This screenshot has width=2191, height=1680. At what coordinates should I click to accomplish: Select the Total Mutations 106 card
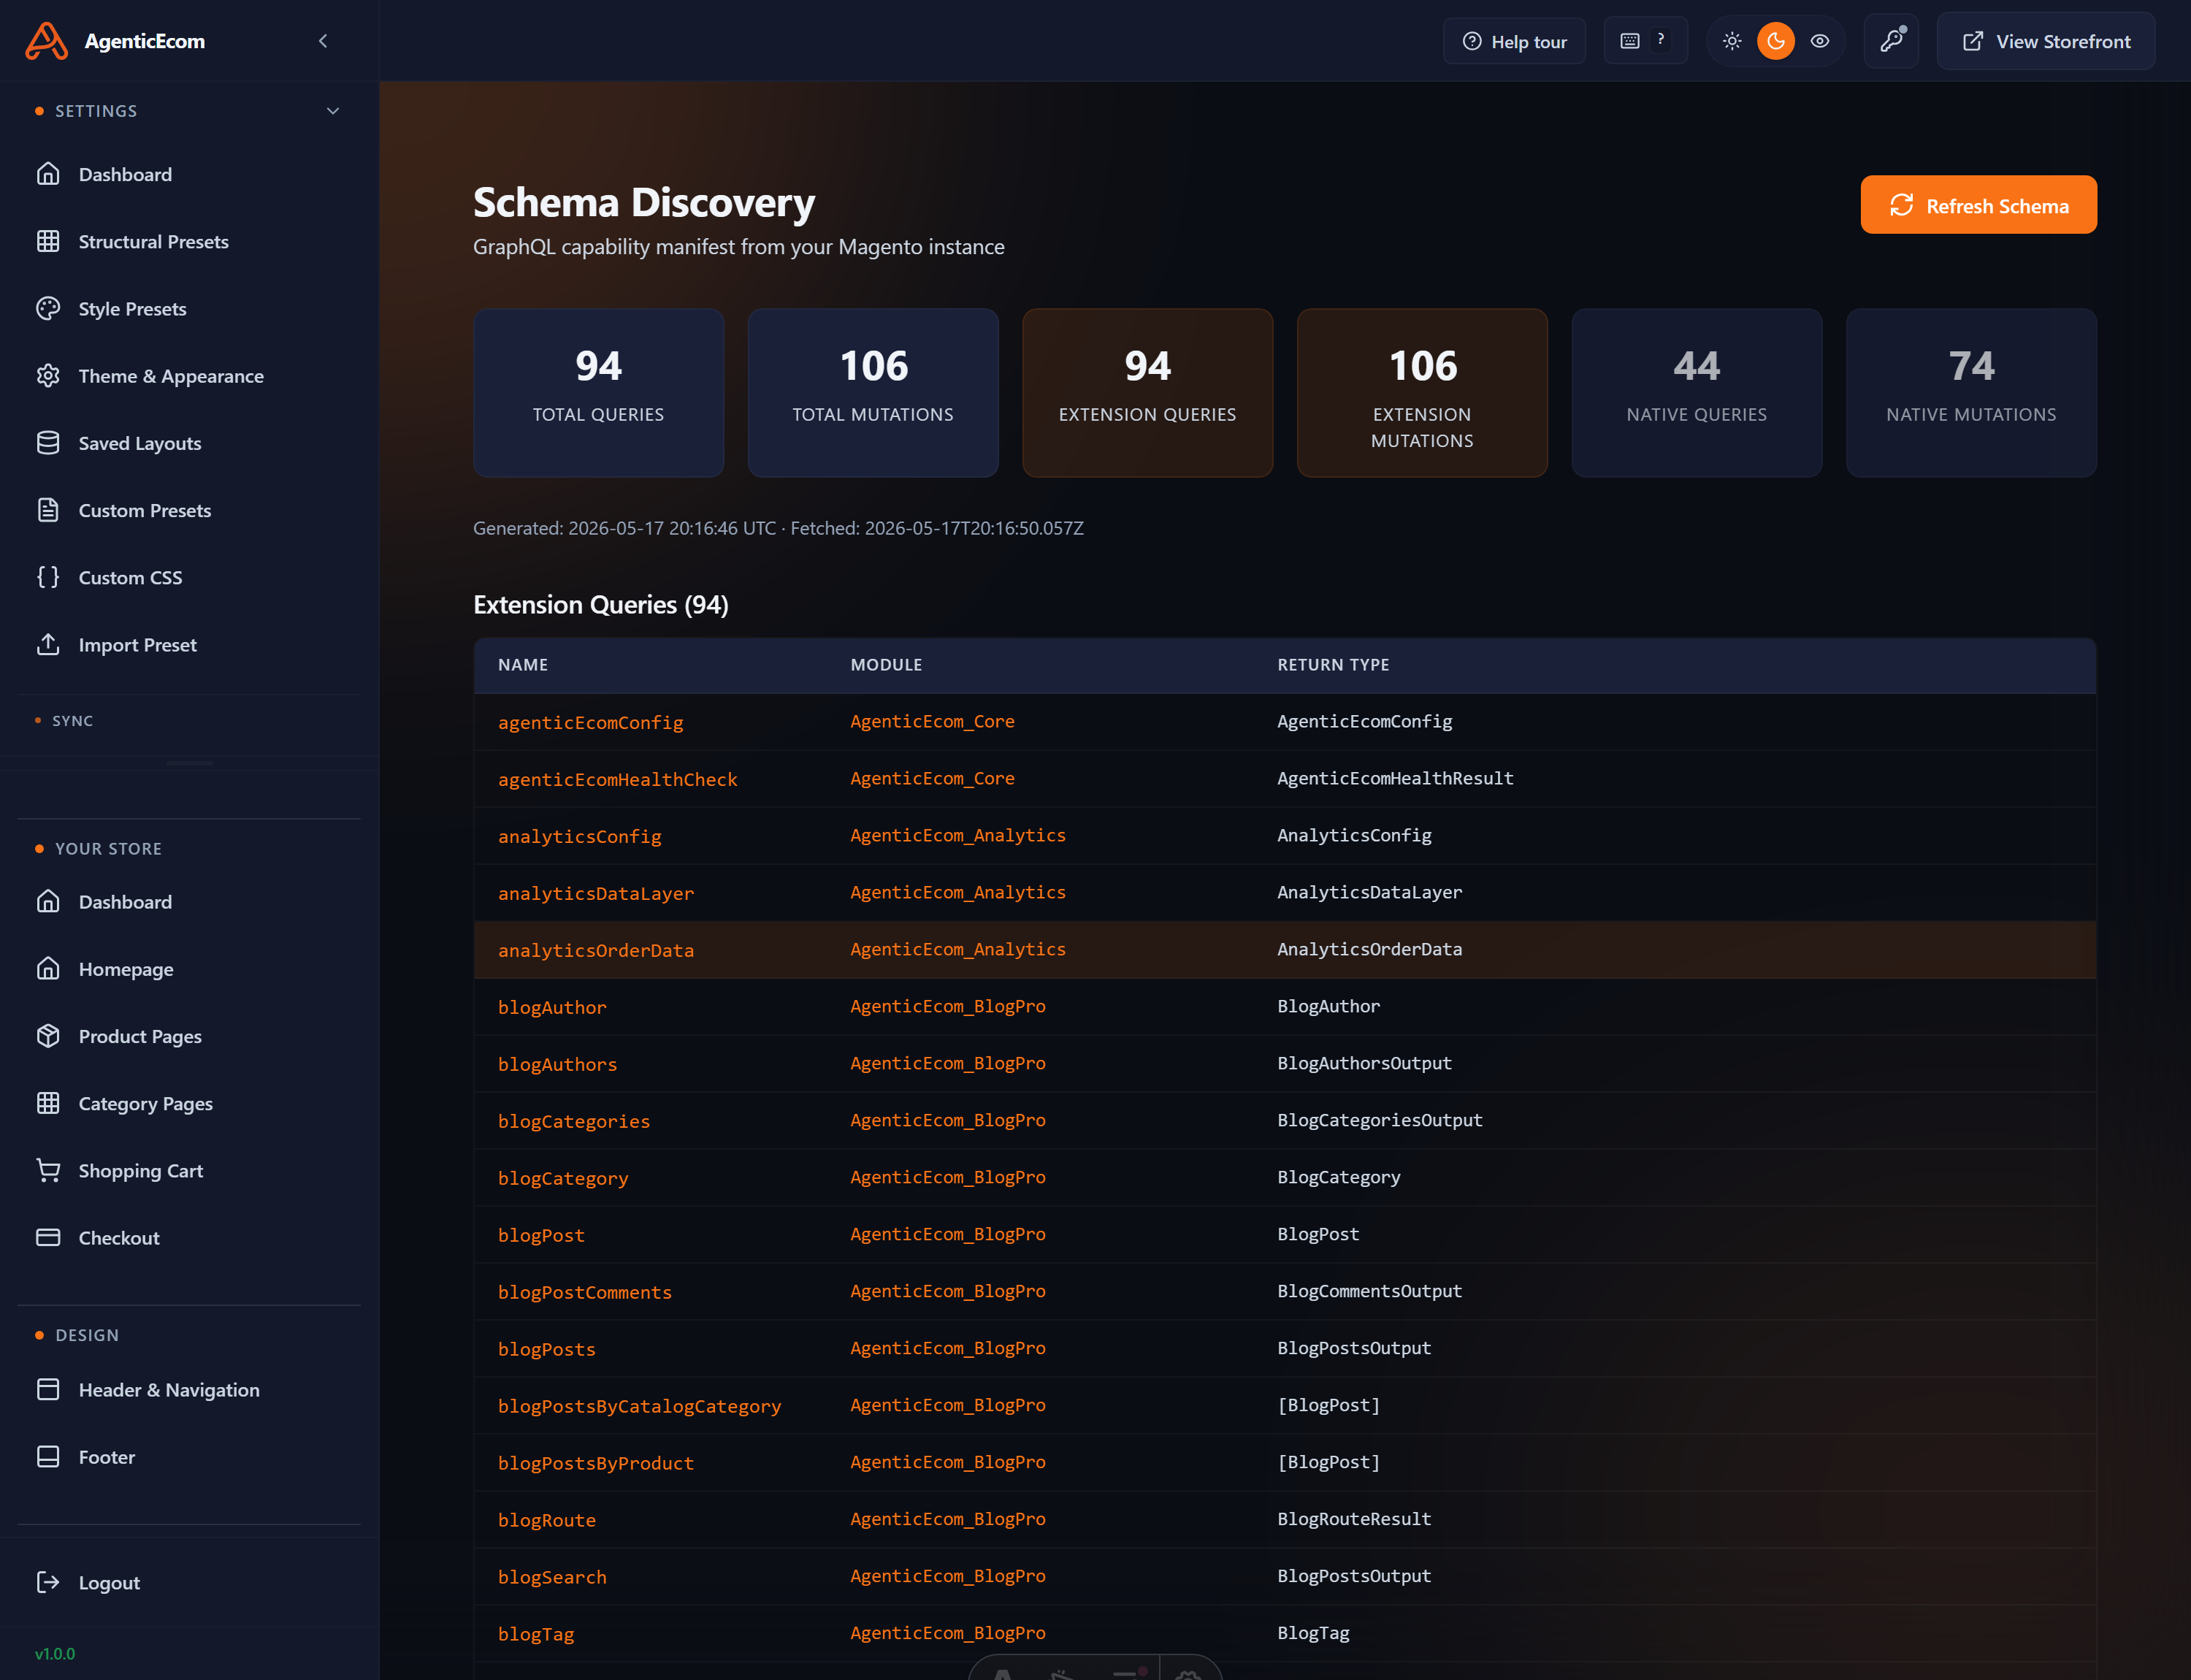[x=873, y=393]
